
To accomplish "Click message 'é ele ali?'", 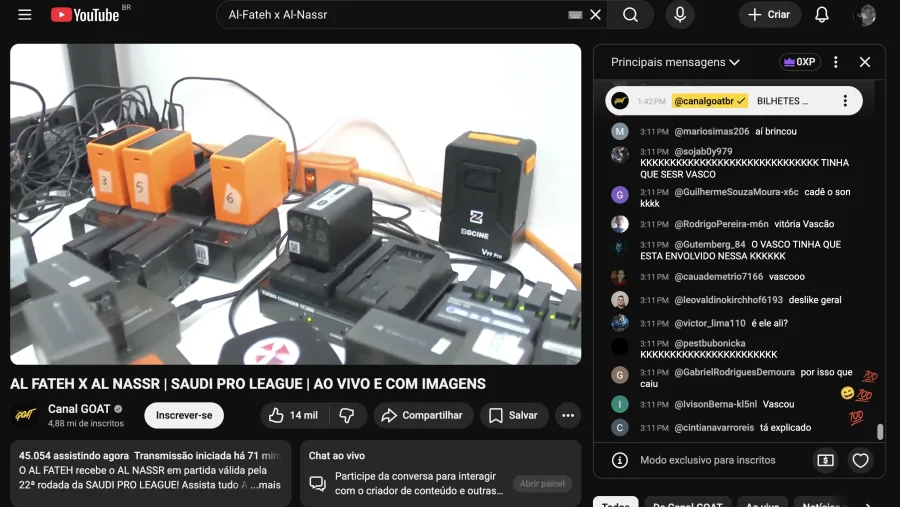I will pos(769,323).
